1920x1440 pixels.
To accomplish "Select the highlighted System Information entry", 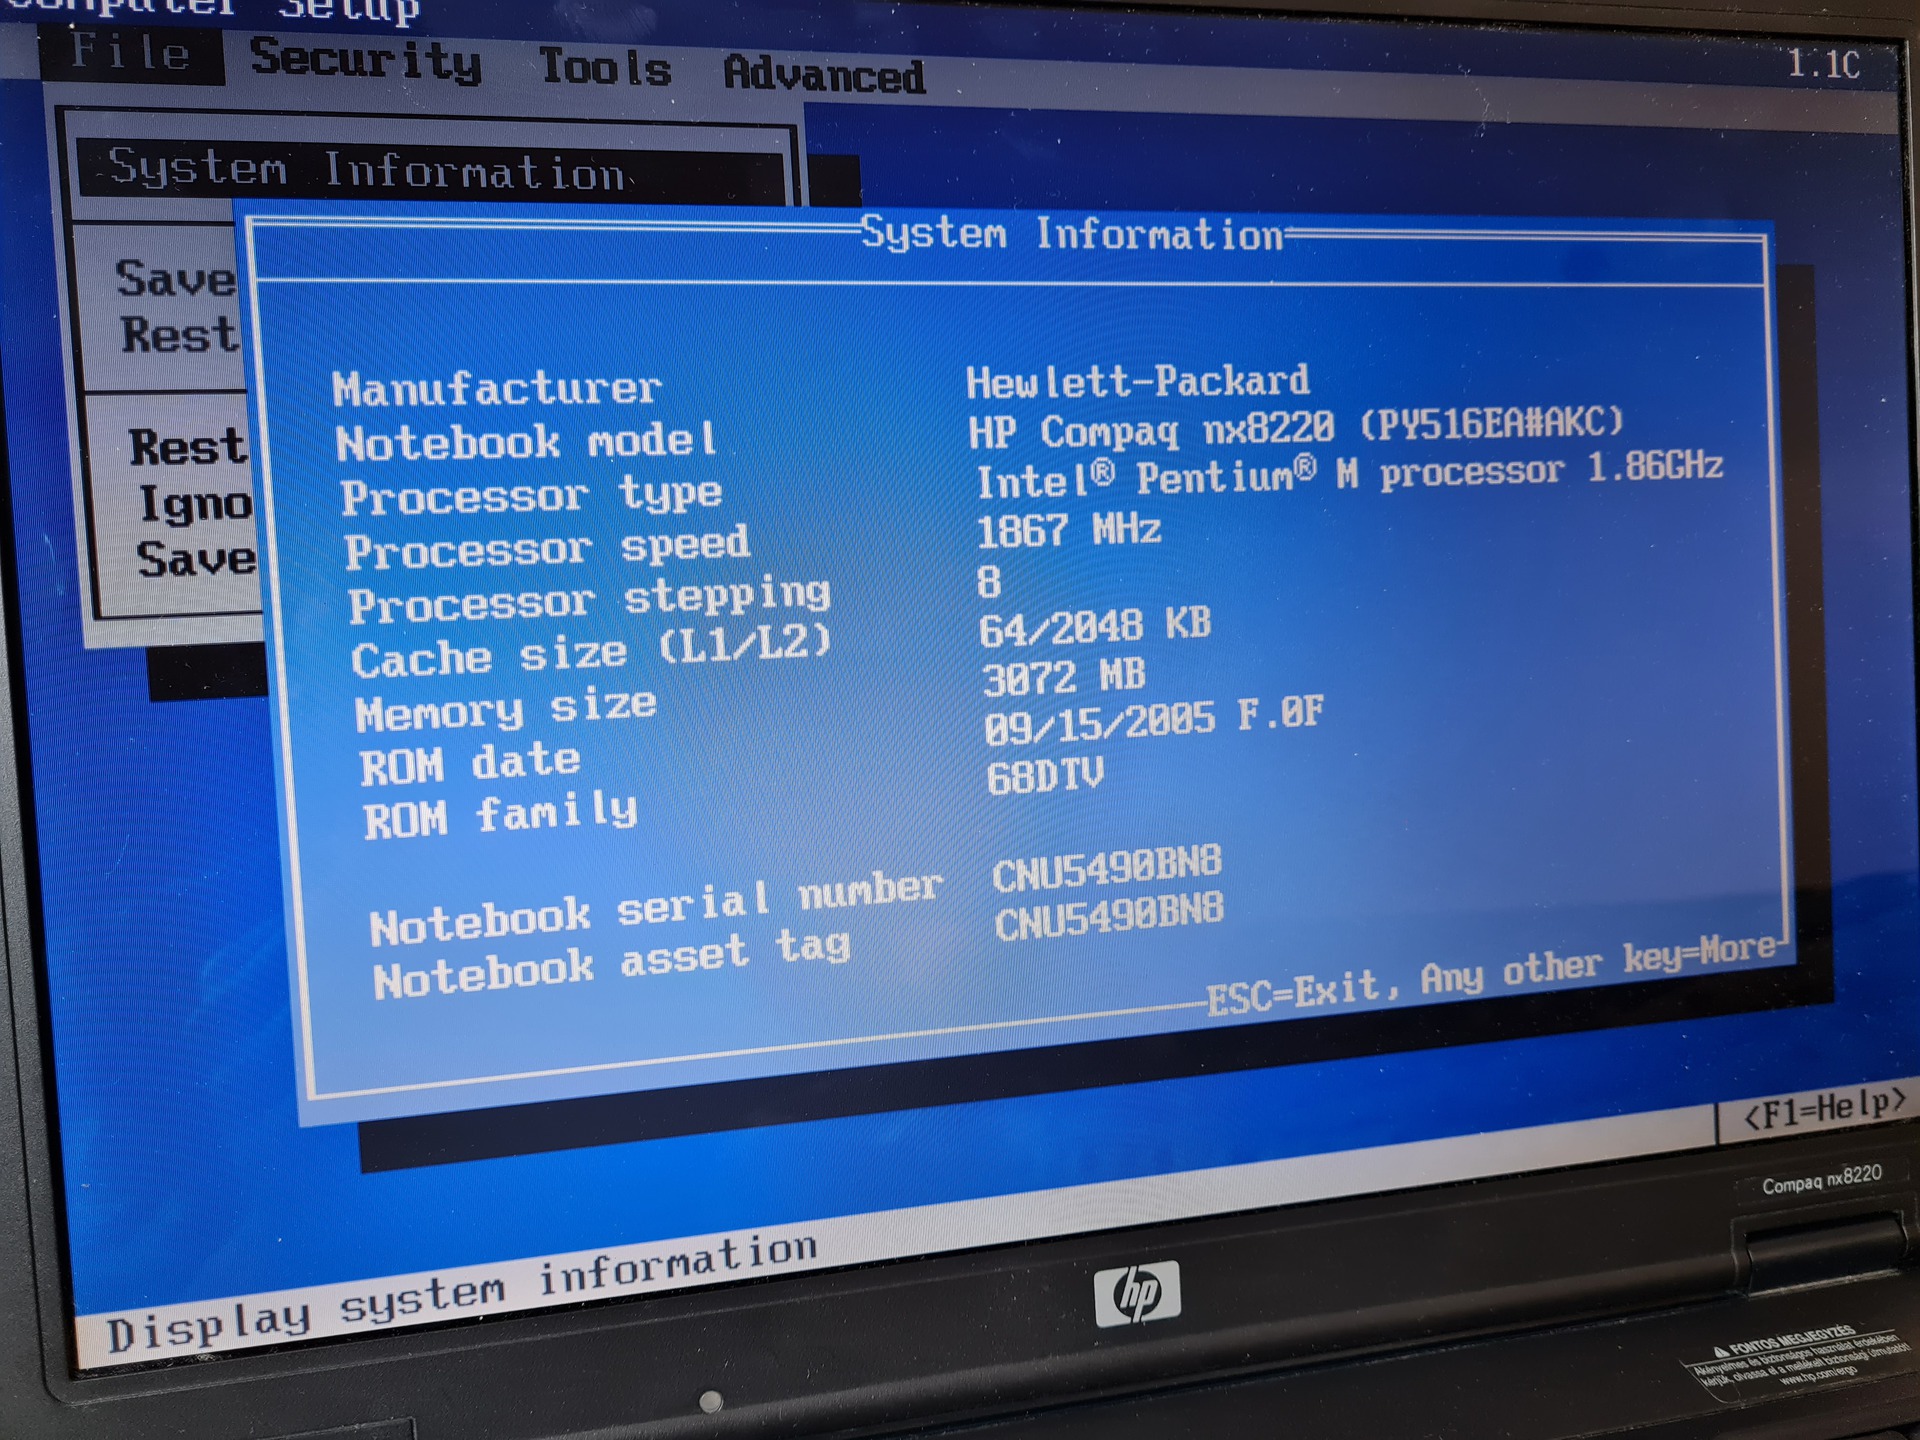I will click(x=368, y=169).
